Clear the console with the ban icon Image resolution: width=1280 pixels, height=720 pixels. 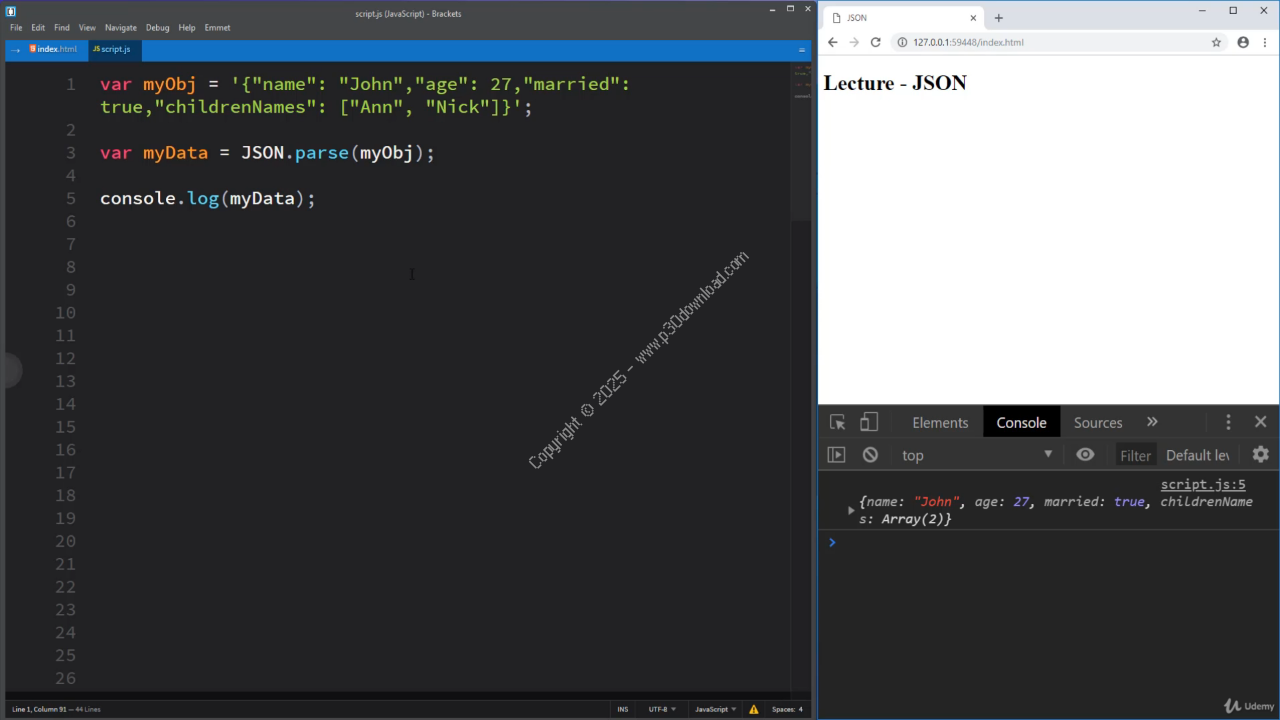click(x=870, y=454)
